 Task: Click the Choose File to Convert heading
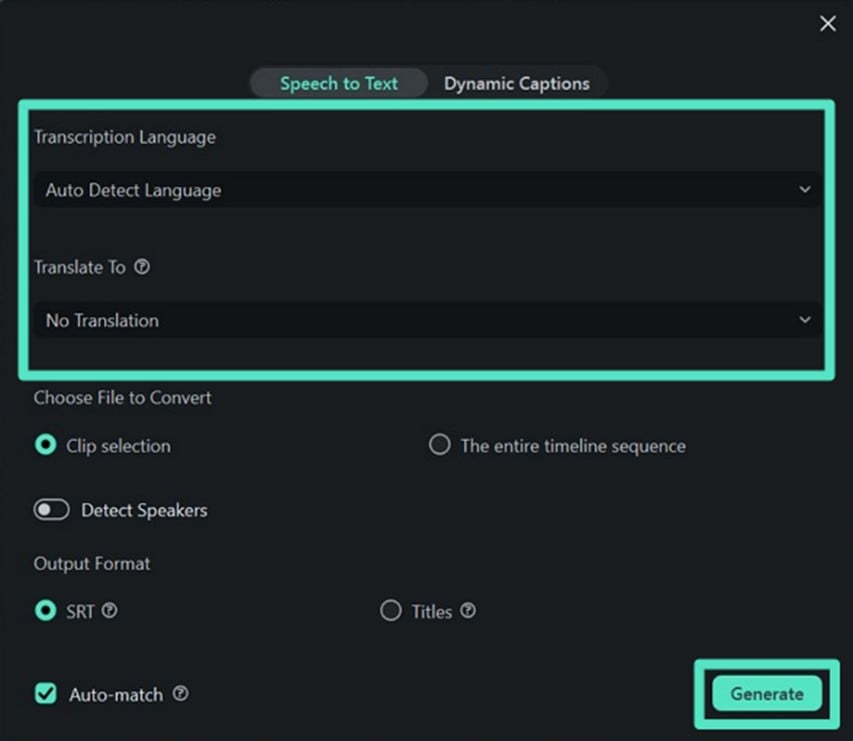122,398
